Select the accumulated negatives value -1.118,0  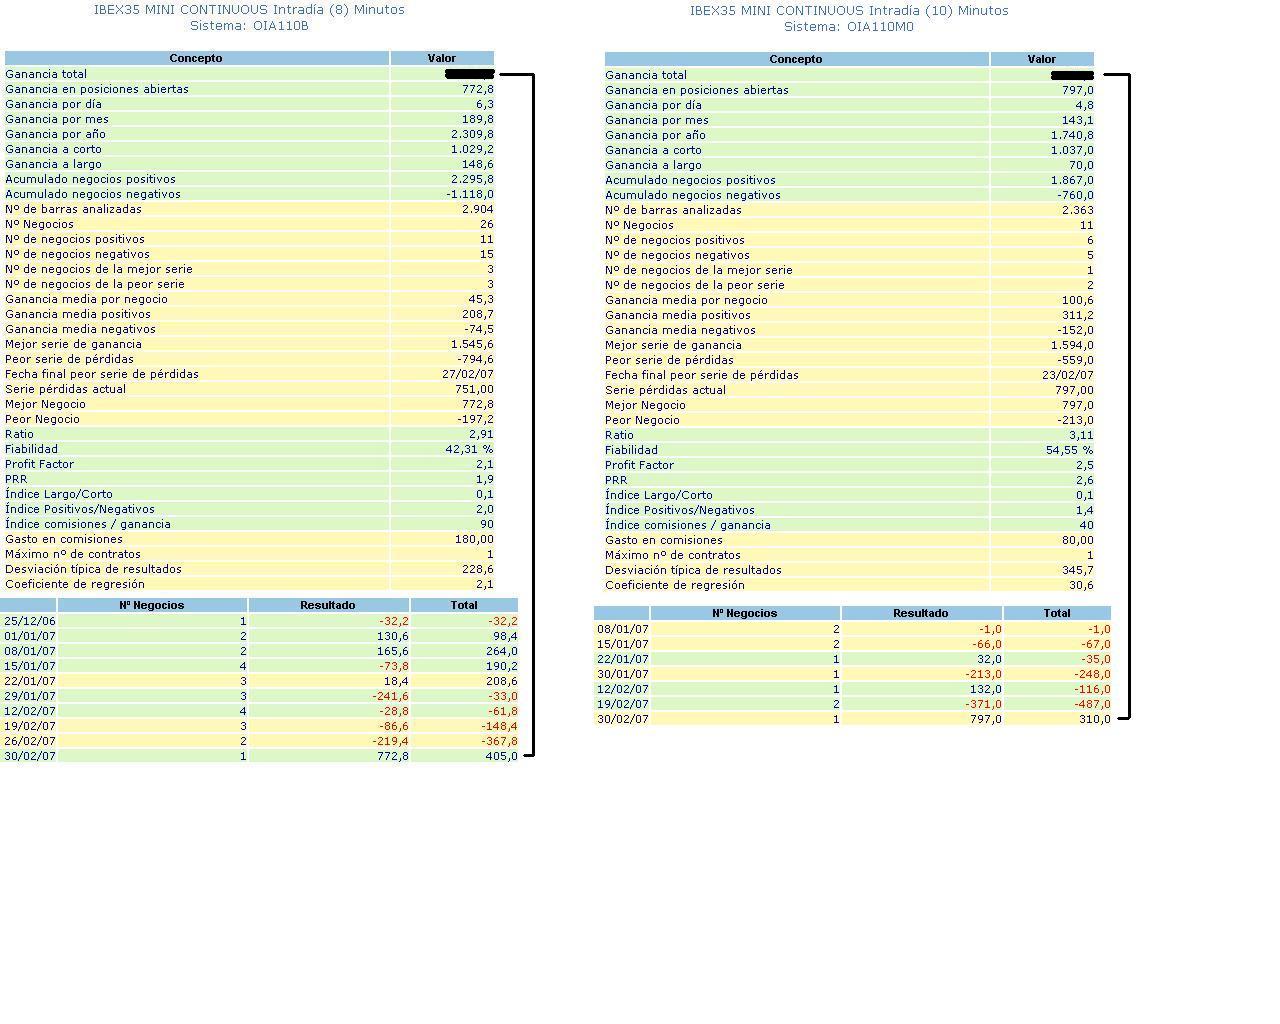(x=470, y=194)
